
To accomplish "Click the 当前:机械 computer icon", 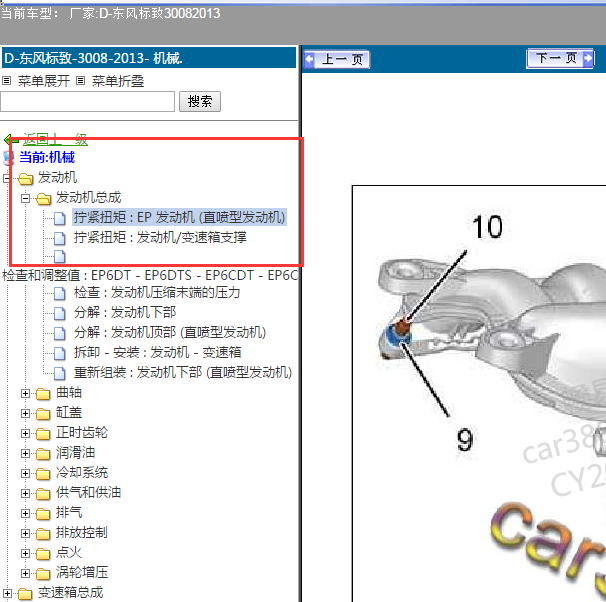I will pyautogui.click(x=9, y=158).
